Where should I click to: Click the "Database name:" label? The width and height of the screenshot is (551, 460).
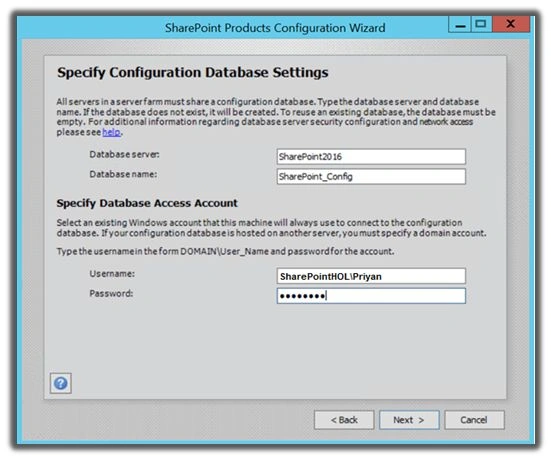[x=123, y=174]
